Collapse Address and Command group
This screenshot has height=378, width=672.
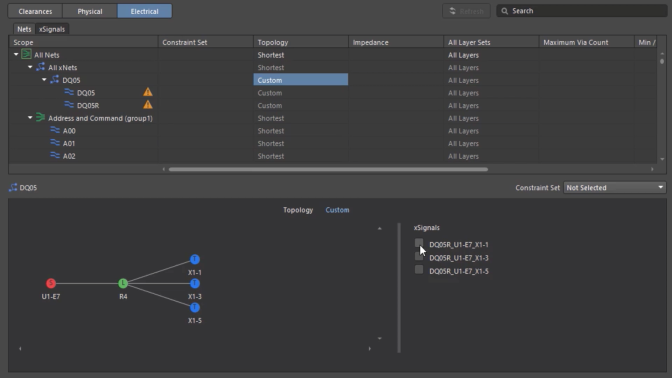click(x=30, y=117)
